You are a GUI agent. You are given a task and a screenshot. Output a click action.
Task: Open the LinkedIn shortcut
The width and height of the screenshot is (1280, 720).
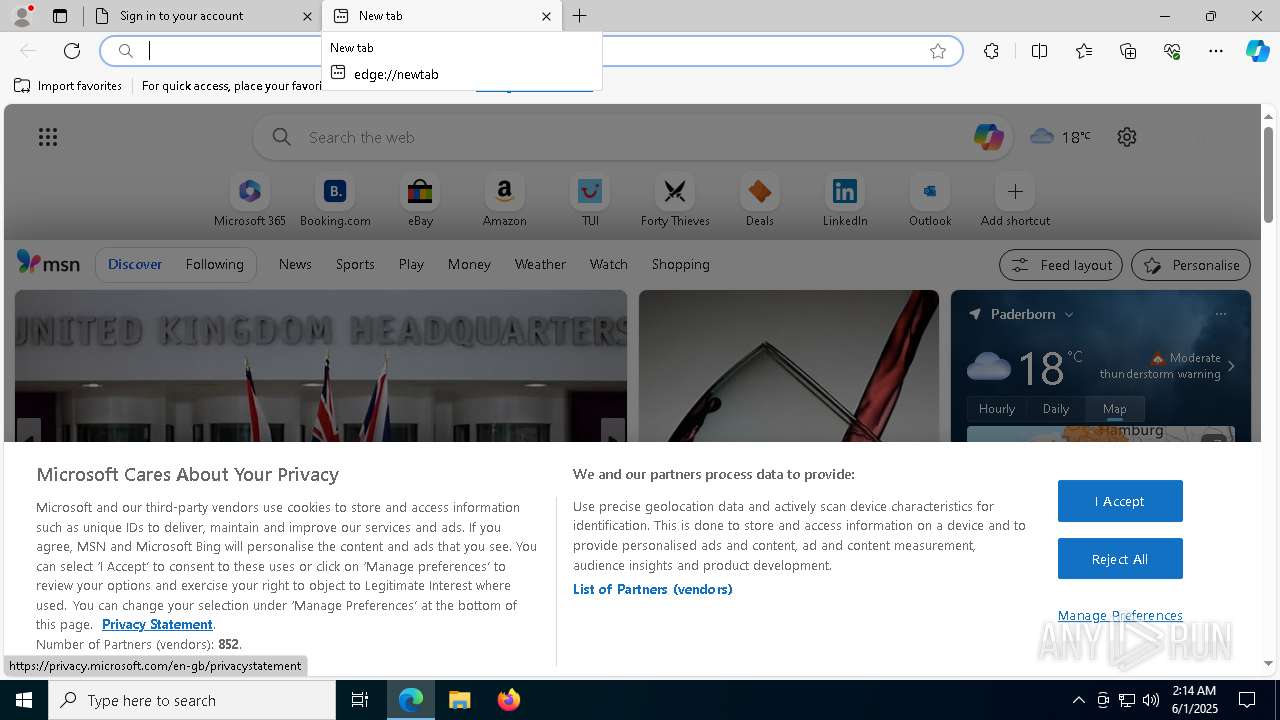click(x=845, y=201)
